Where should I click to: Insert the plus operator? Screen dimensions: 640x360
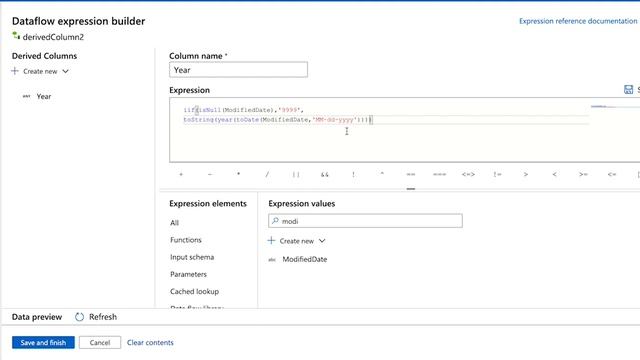(x=181, y=174)
